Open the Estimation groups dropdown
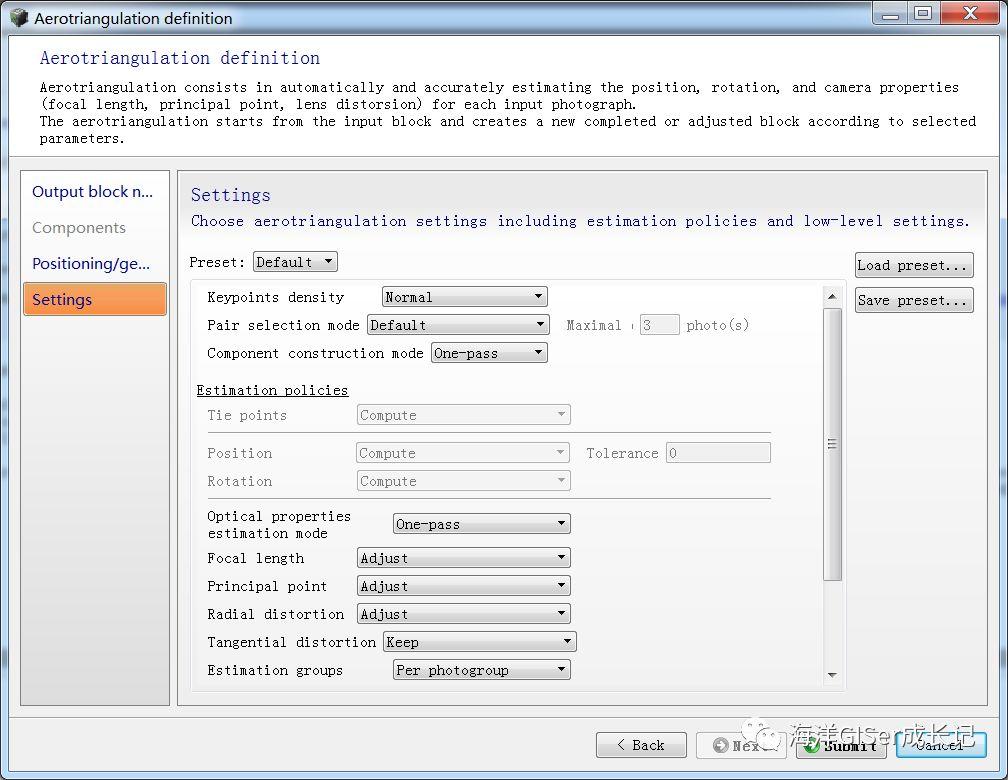The height and width of the screenshot is (780, 1008). pyautogui.click(x=482, y=670)
